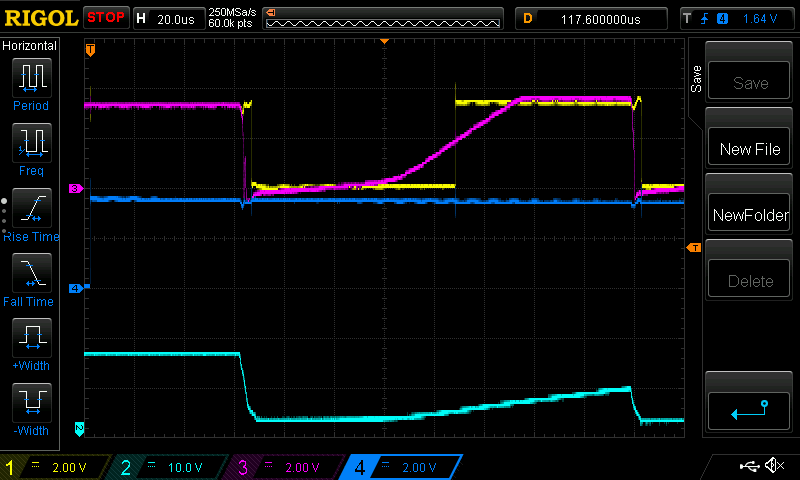Click the orange T marker at top-left of graticule
800x480 pixels.
[x=90, y=50]
